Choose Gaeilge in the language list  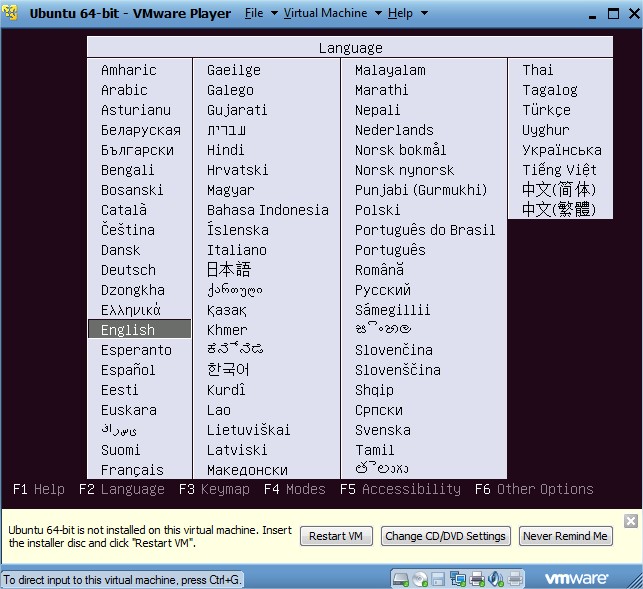(x=233, y=70)
